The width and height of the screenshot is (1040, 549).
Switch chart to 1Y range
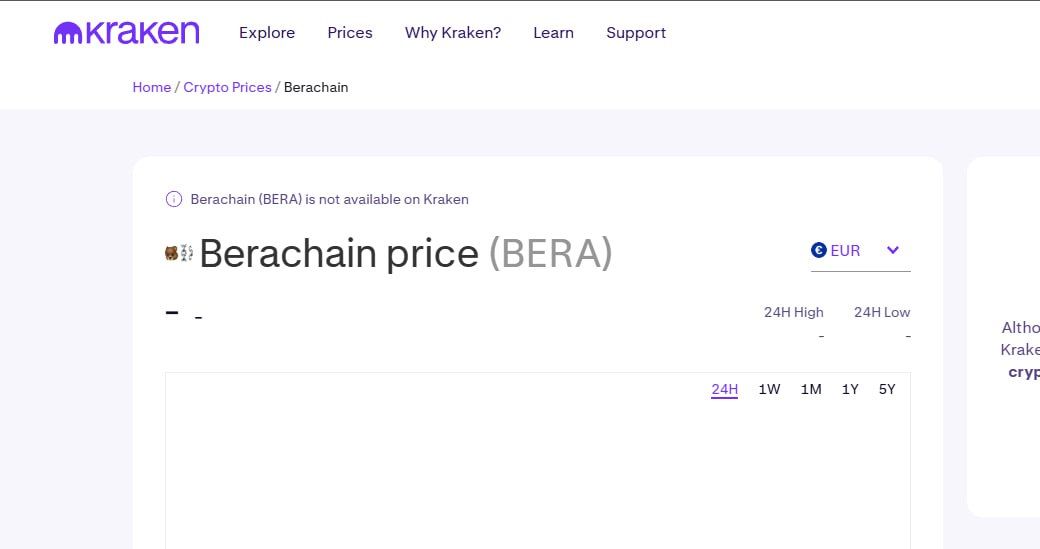coord(850,389)
